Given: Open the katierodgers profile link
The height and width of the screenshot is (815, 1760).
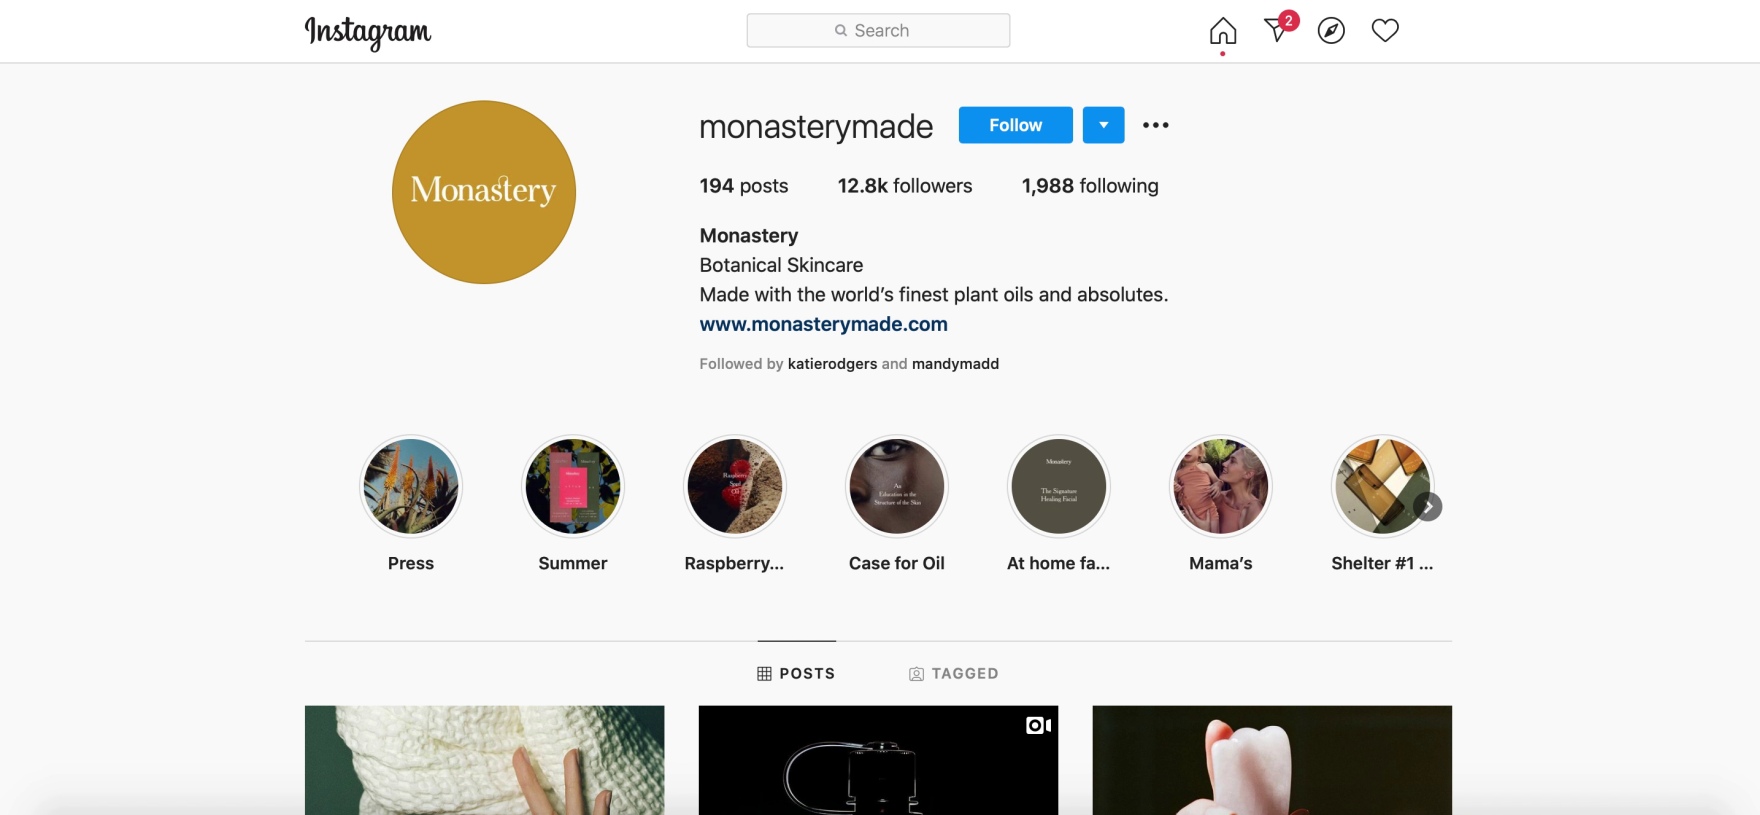Looking at the screenshot, I should click(832, 364).
